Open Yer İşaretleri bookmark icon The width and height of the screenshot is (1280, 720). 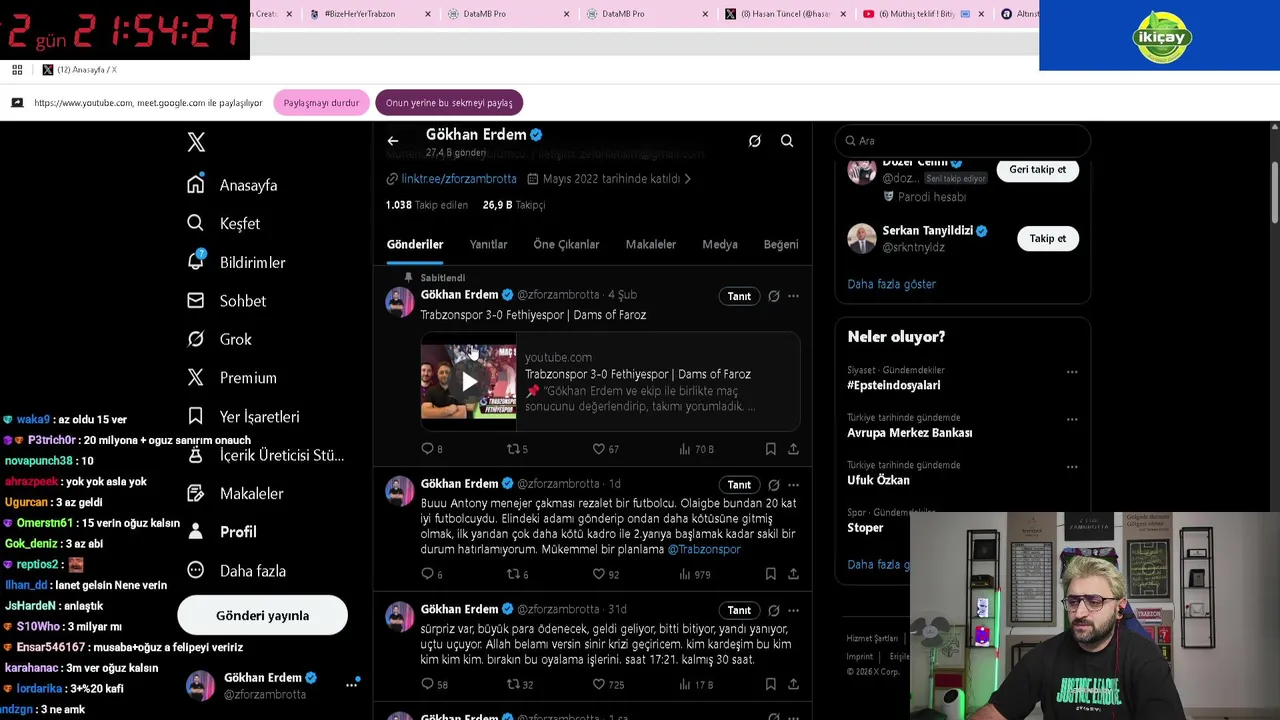pos(196,416)
